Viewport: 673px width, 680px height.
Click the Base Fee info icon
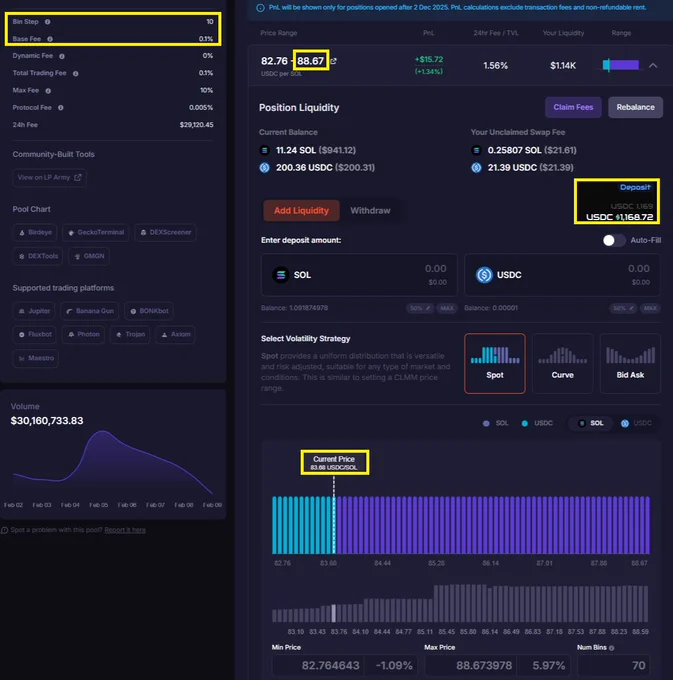tap(50, 39)
